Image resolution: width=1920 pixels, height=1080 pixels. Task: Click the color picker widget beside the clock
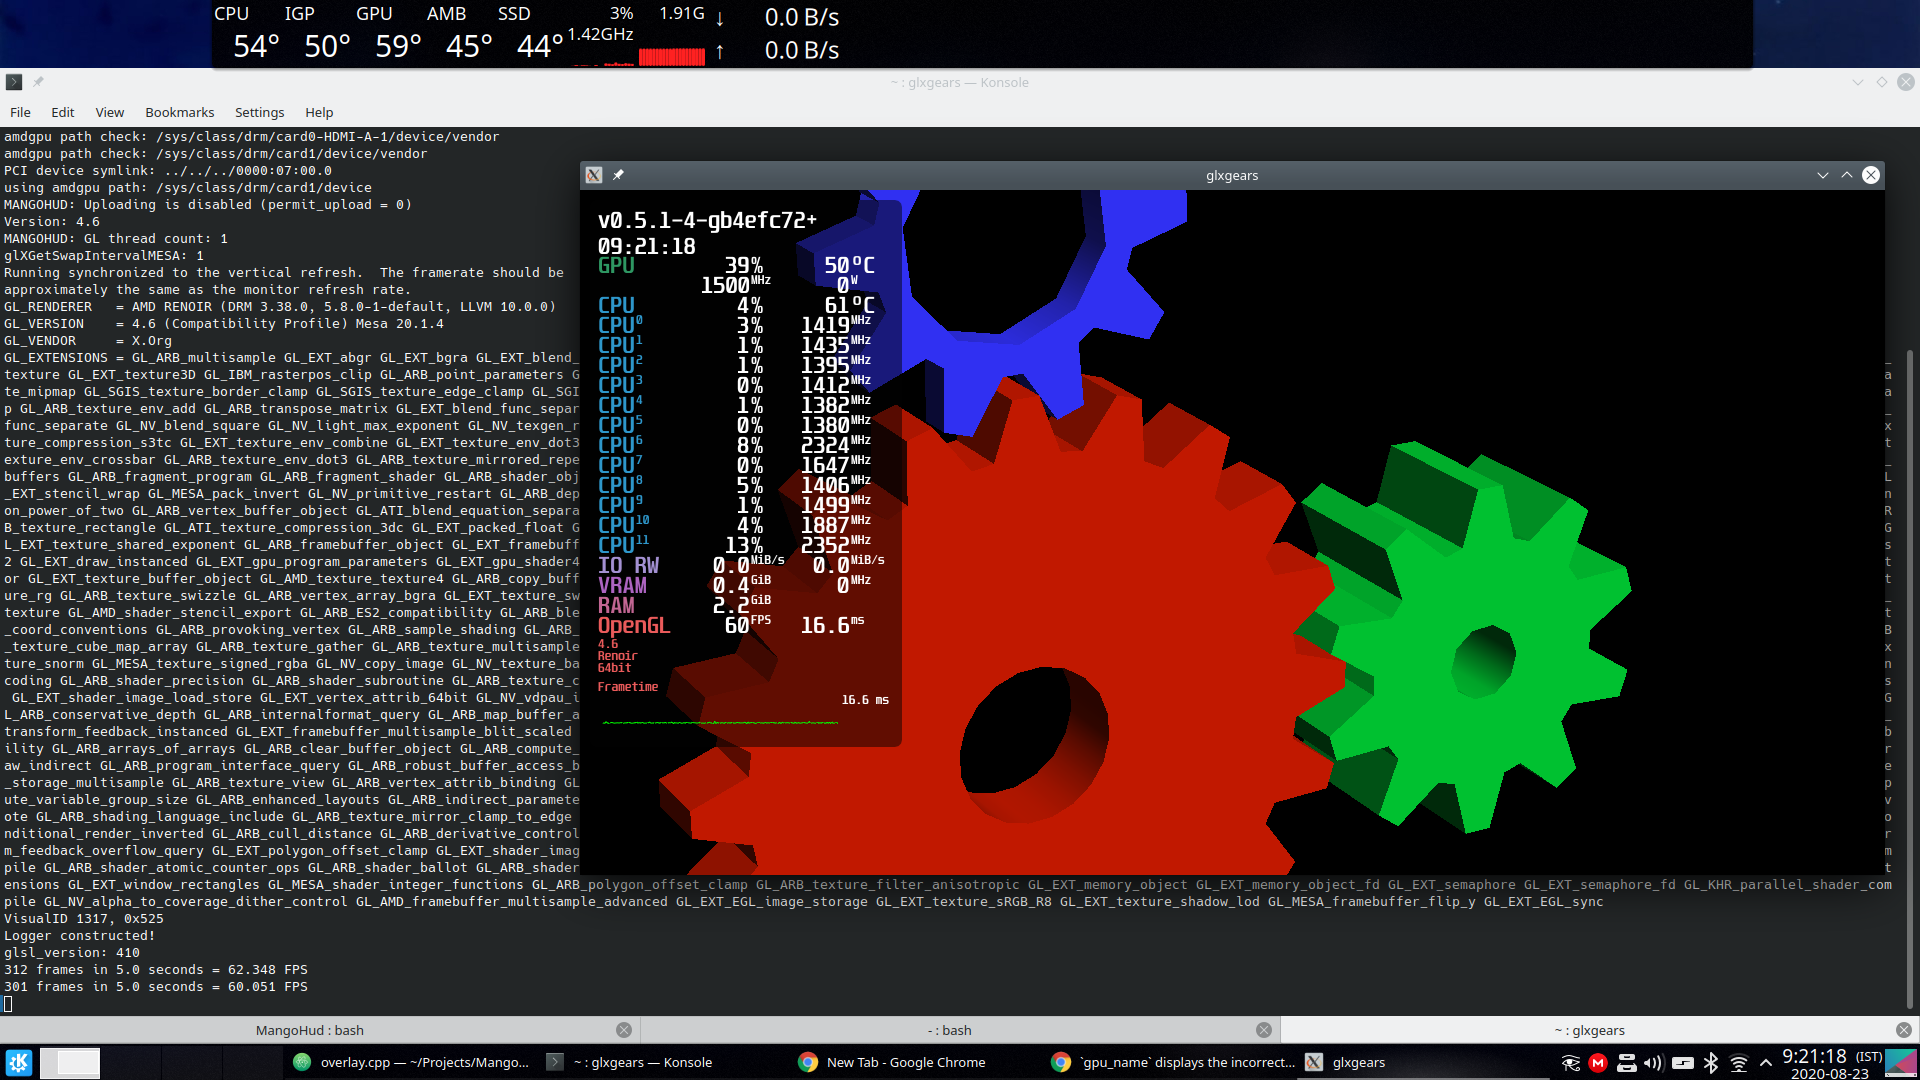pos(1898,1062)
